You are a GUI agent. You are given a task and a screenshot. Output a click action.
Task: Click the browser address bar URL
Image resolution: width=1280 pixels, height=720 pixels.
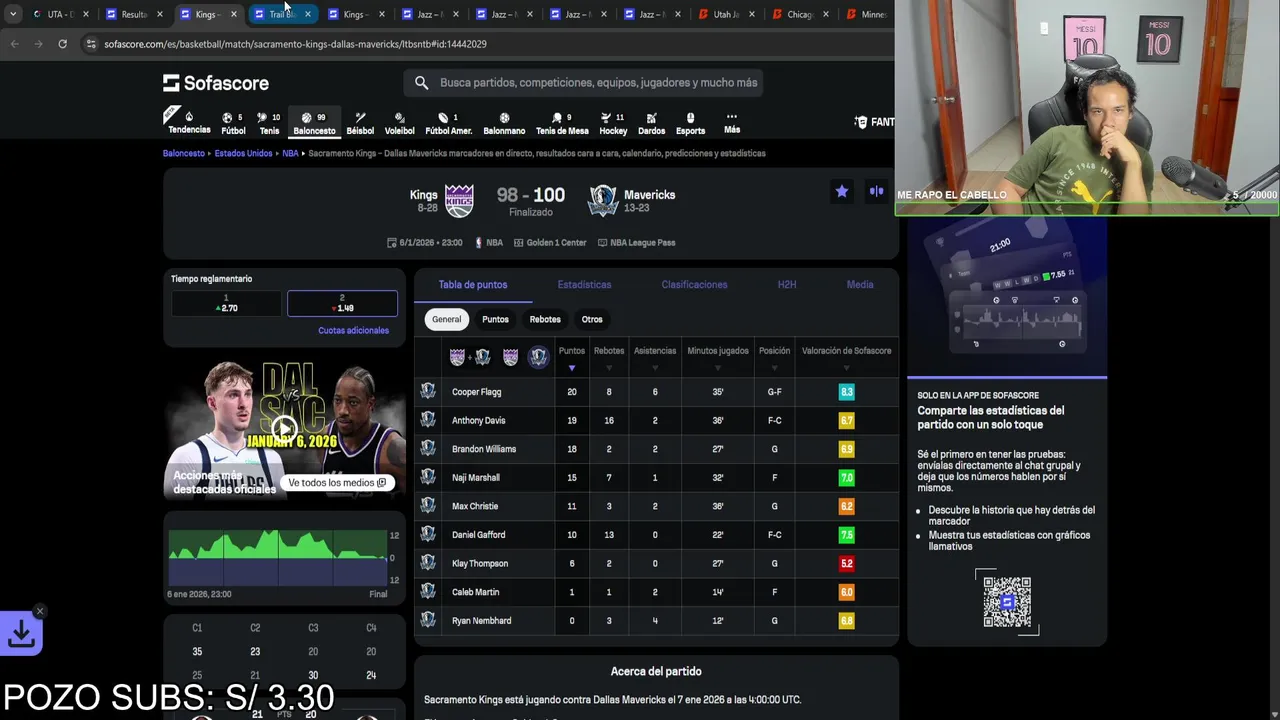(296, 44)
